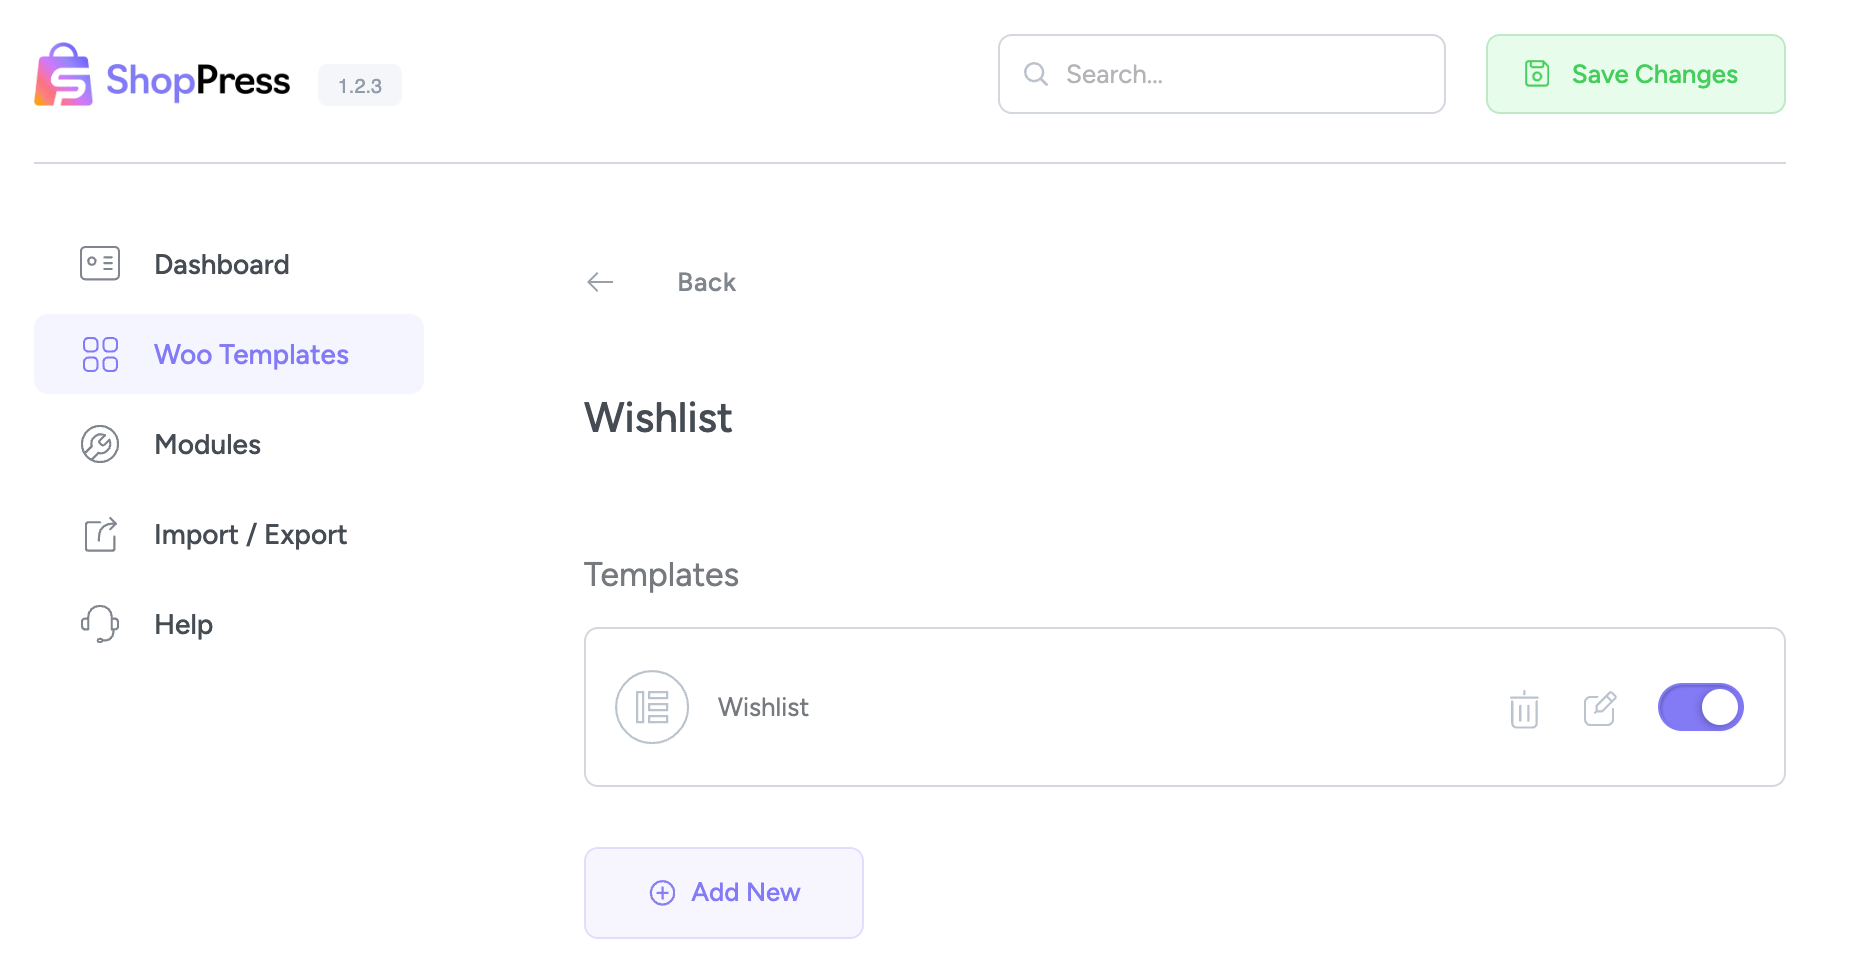Edit the Wishlist template via pencil icon
Viewport: 1862px width, 980px height.
(1600, 708)
